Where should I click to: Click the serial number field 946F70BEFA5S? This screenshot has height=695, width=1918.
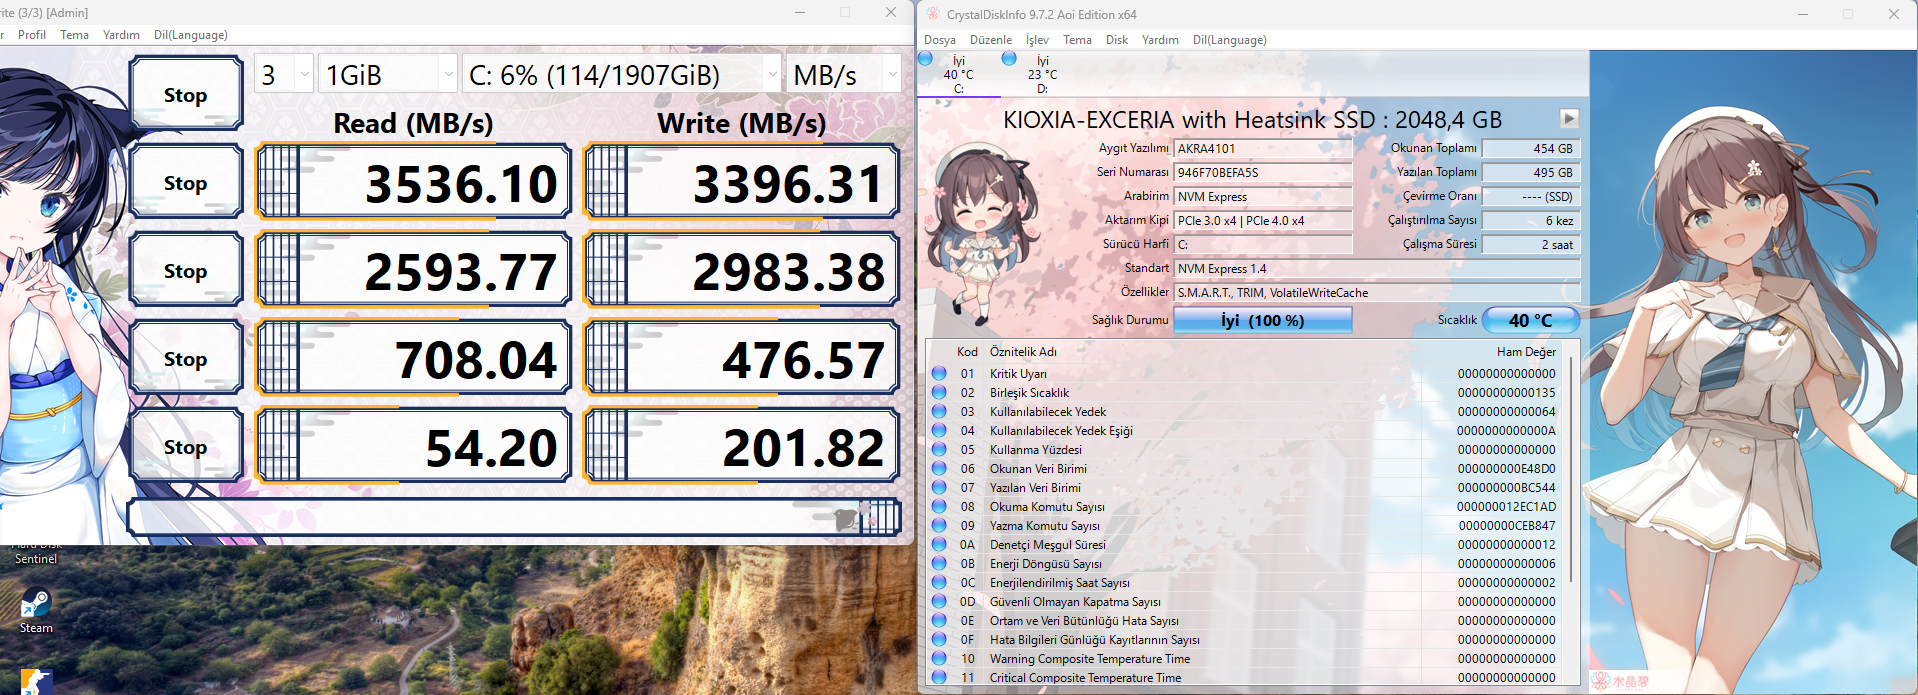pos(1262,172)
